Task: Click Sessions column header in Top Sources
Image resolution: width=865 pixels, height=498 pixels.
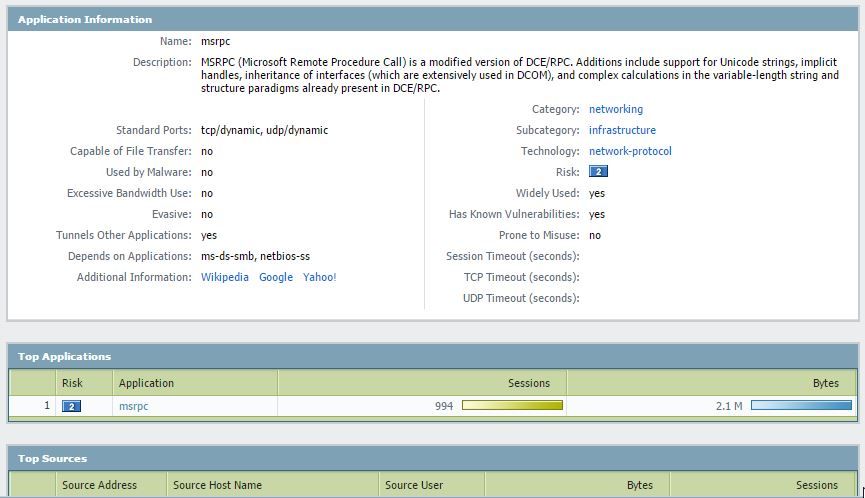Action: [x=763, y=485]
